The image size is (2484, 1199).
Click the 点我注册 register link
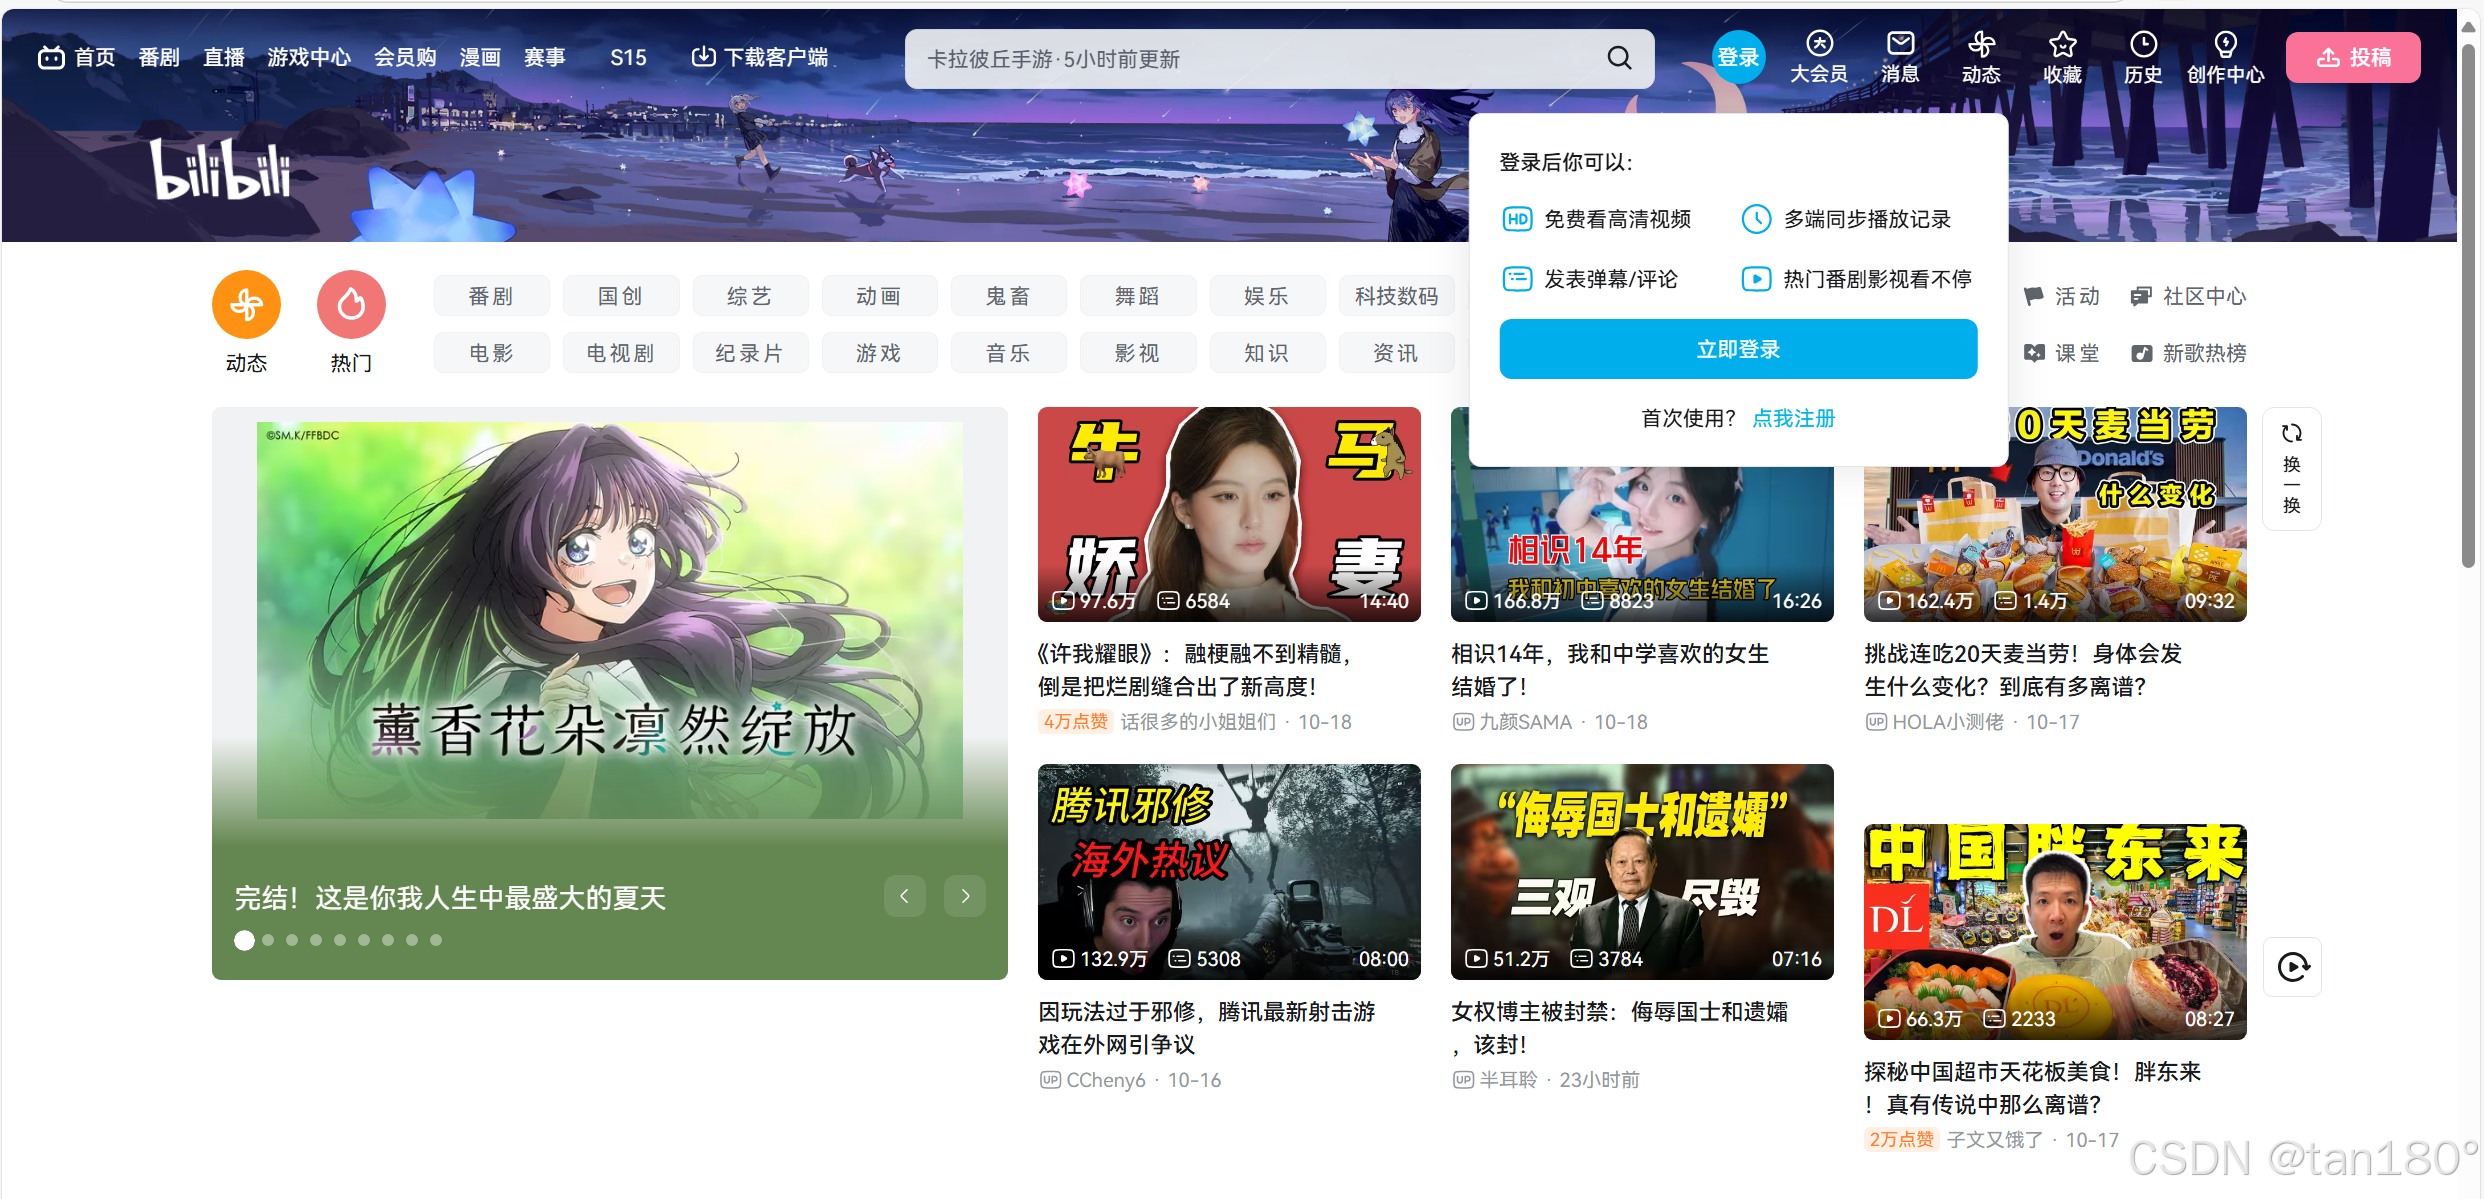pyautogui.click(x=1793, y=418)
